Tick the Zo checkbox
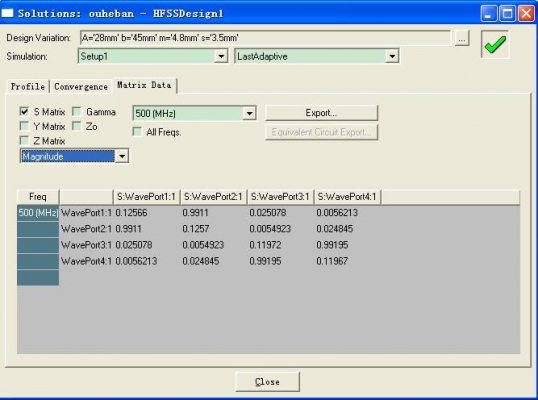Image resolution: width=538 pixels, height=400 pixels. (77, 126)
